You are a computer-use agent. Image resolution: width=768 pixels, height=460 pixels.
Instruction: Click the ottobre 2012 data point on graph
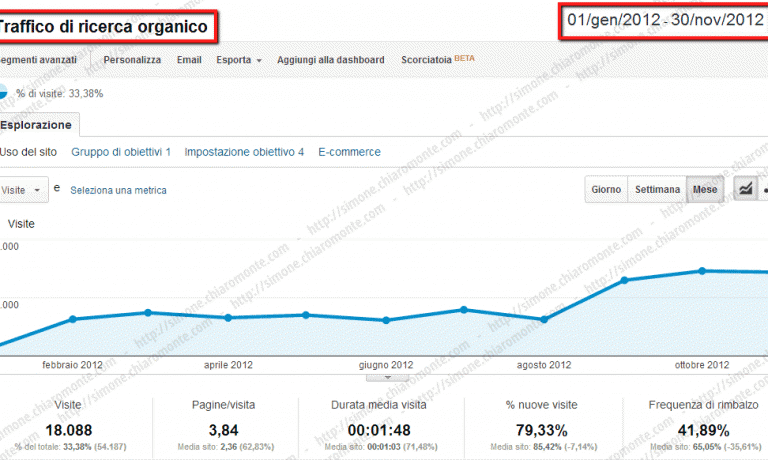click(x=702, y=270)
